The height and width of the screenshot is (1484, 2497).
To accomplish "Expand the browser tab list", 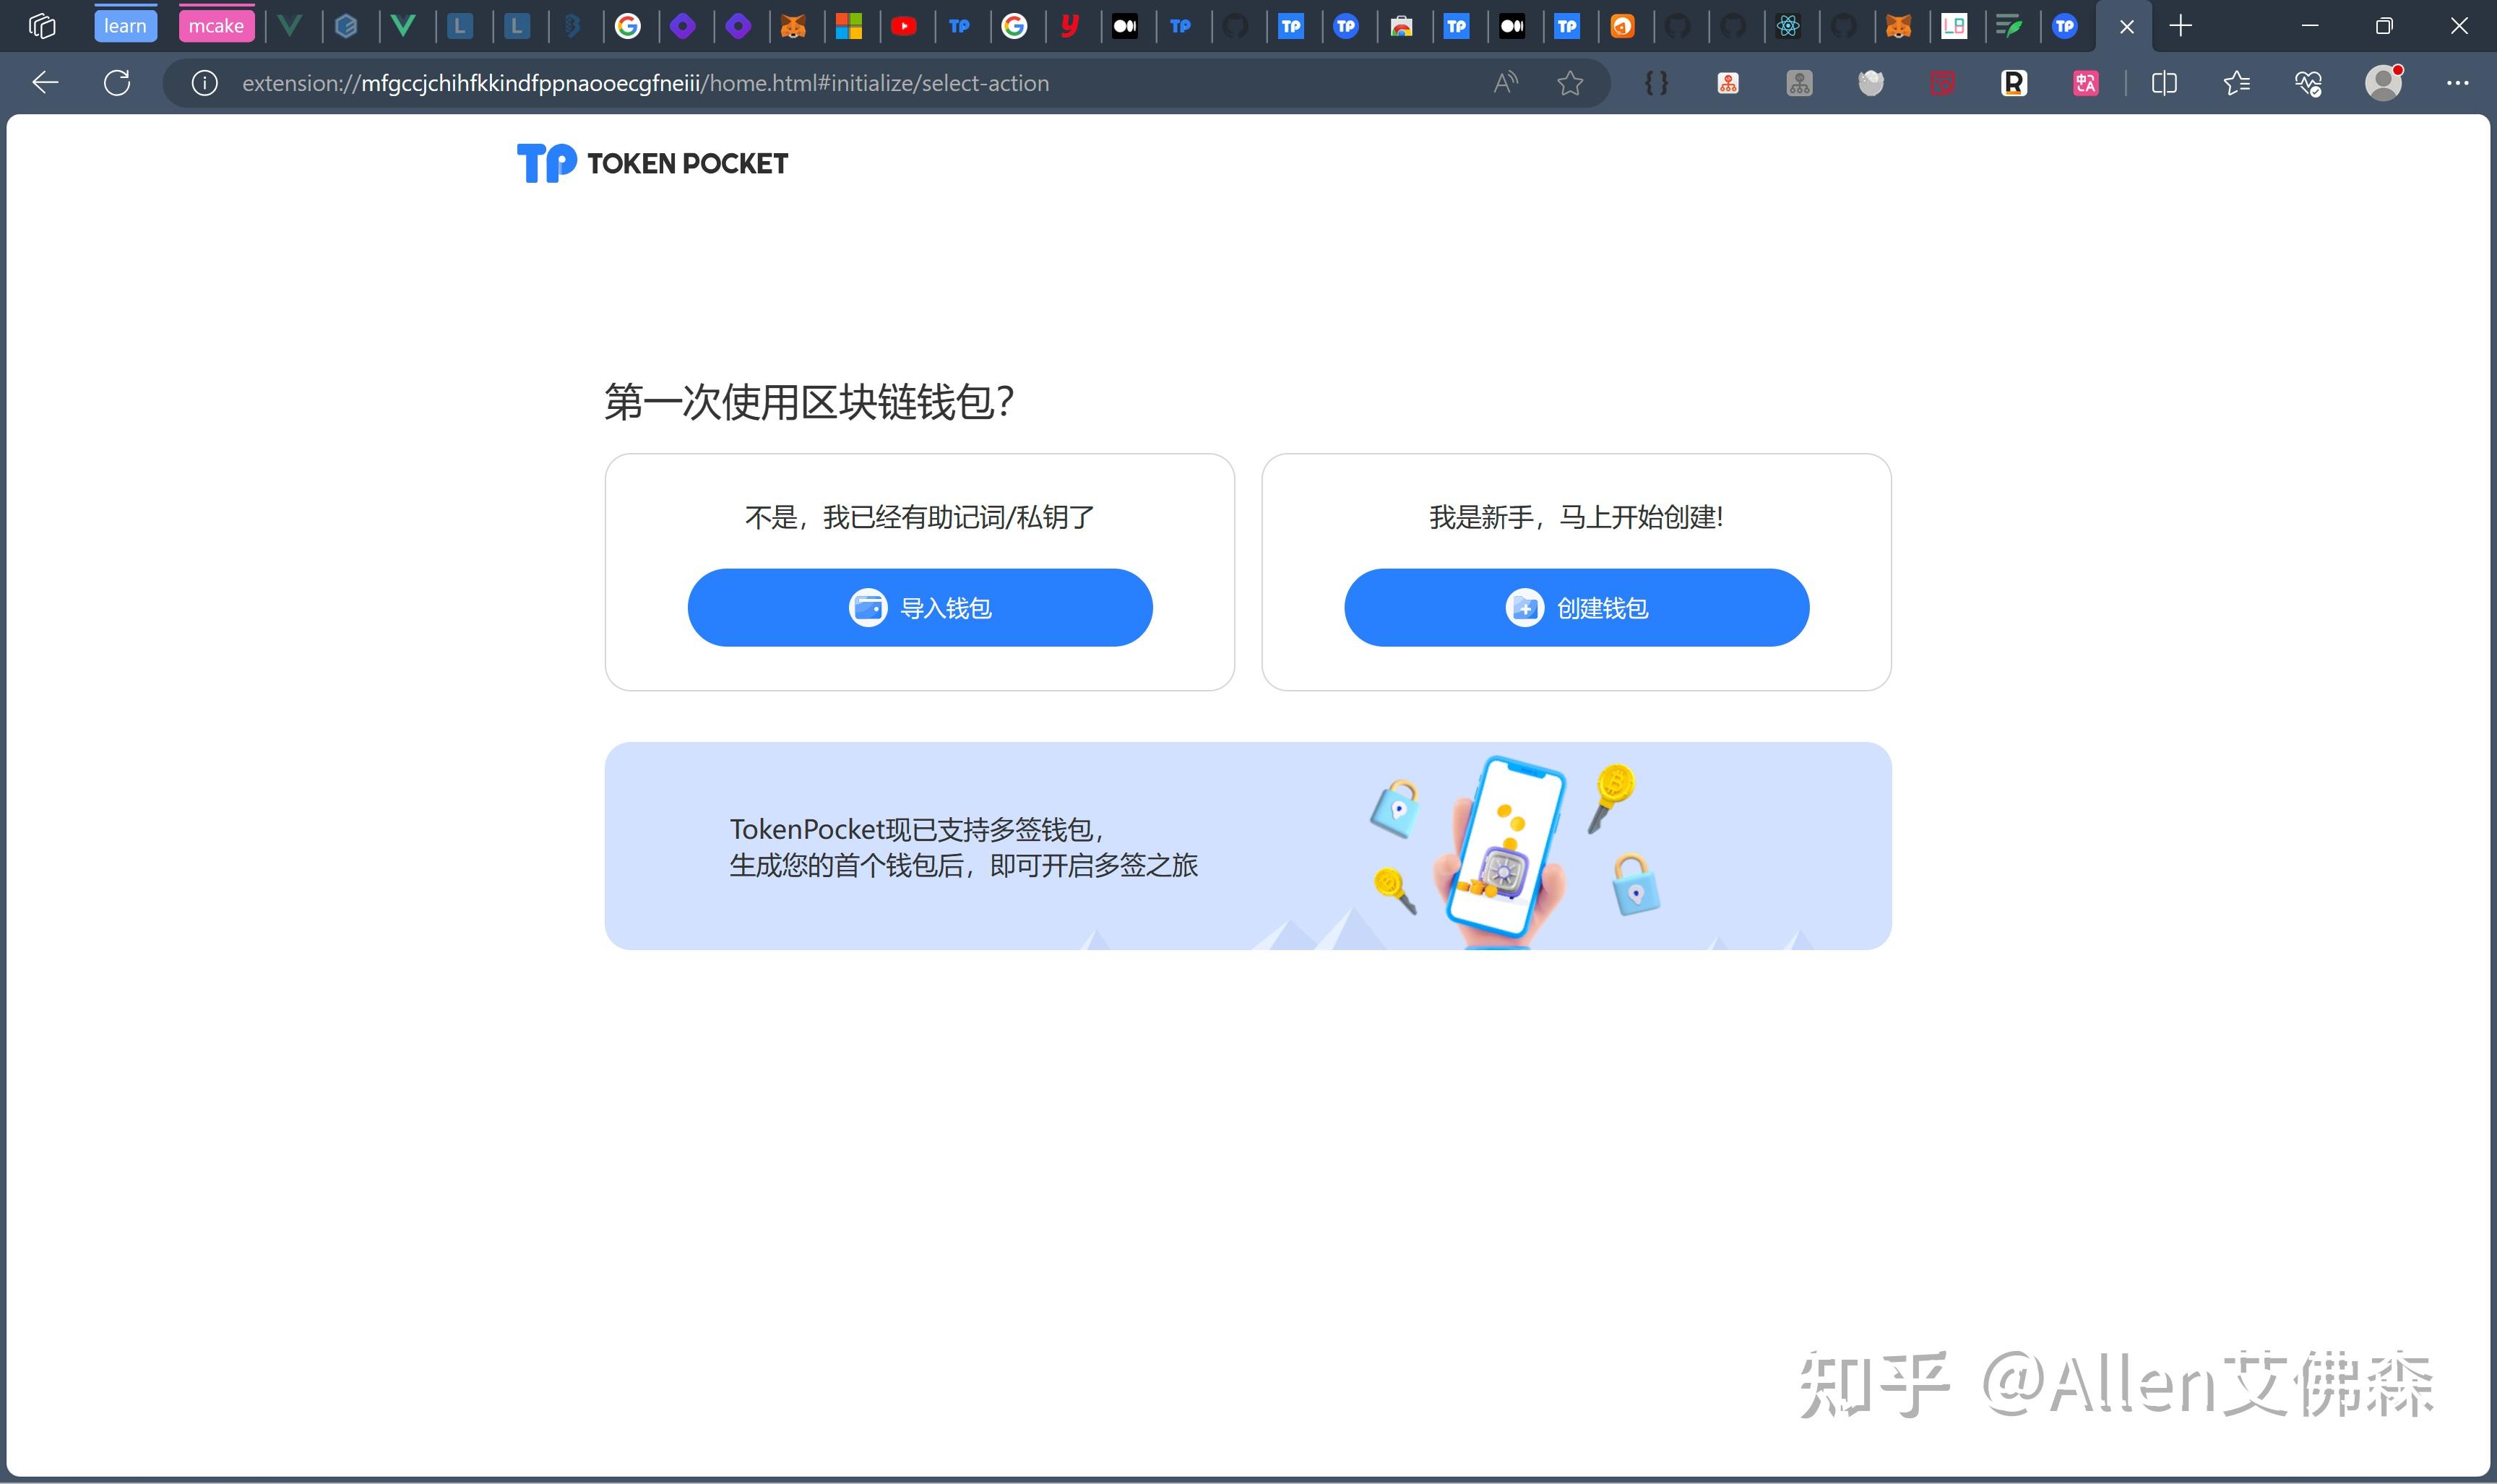I will coord(40,25).
